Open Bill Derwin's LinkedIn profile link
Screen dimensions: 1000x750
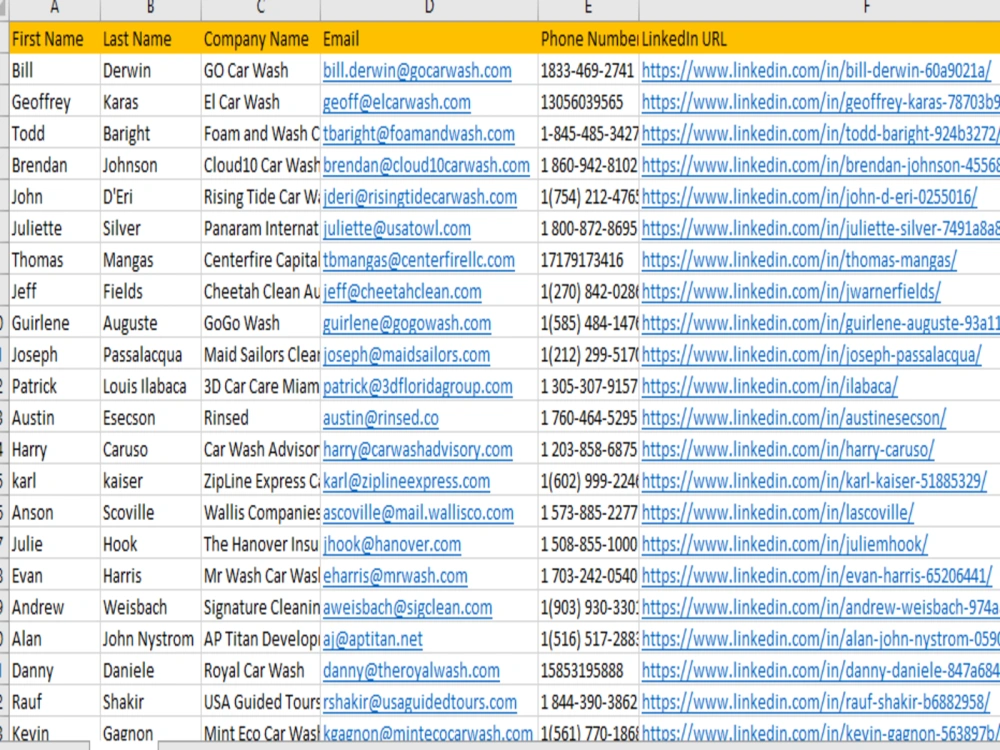point(816,71)
